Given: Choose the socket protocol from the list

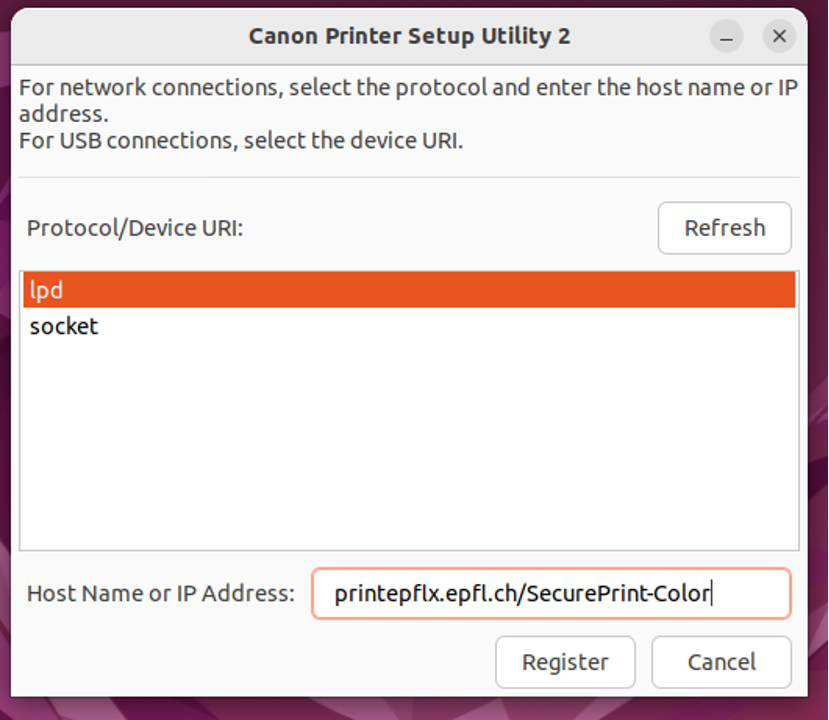Looking at the screenshot, I should pyautogui.click(x=64, y=327).
